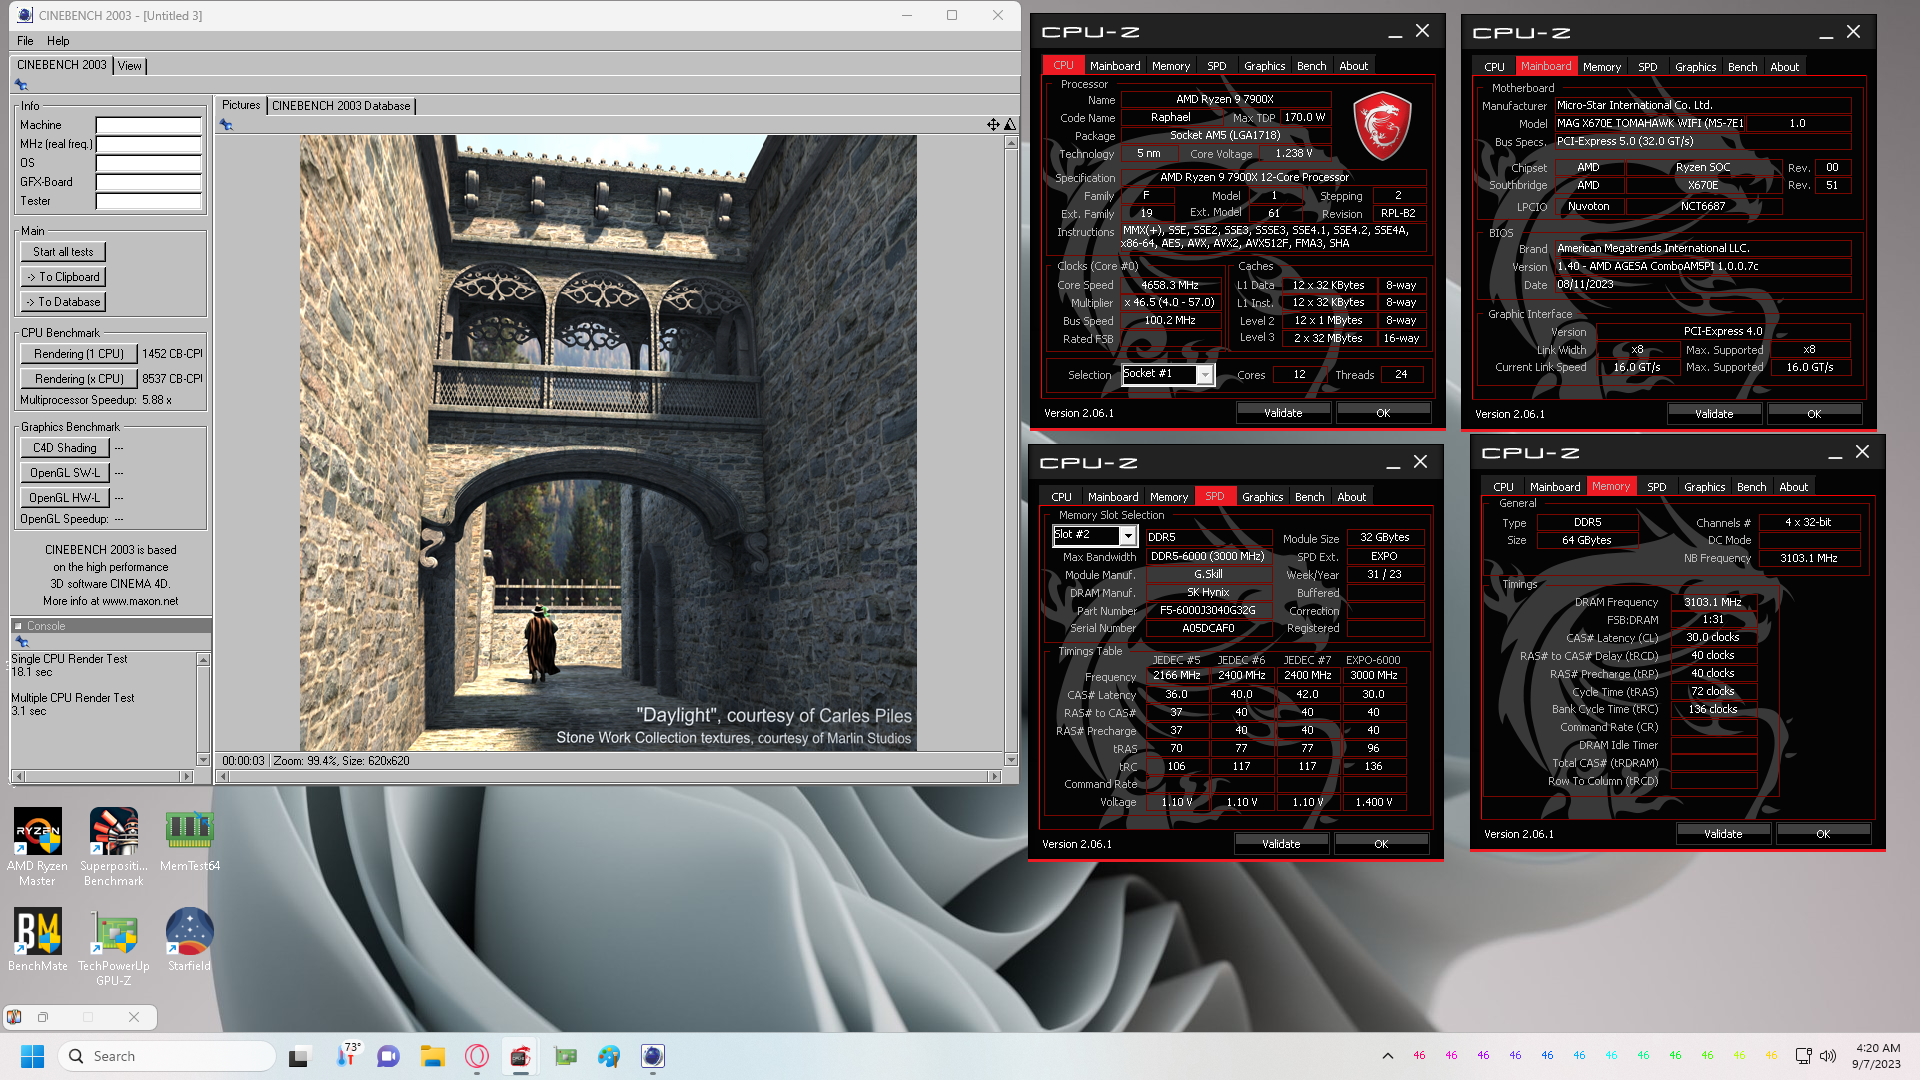Open Bench tab in the CPU-Z window showing CPU

tap(1311, 66)
